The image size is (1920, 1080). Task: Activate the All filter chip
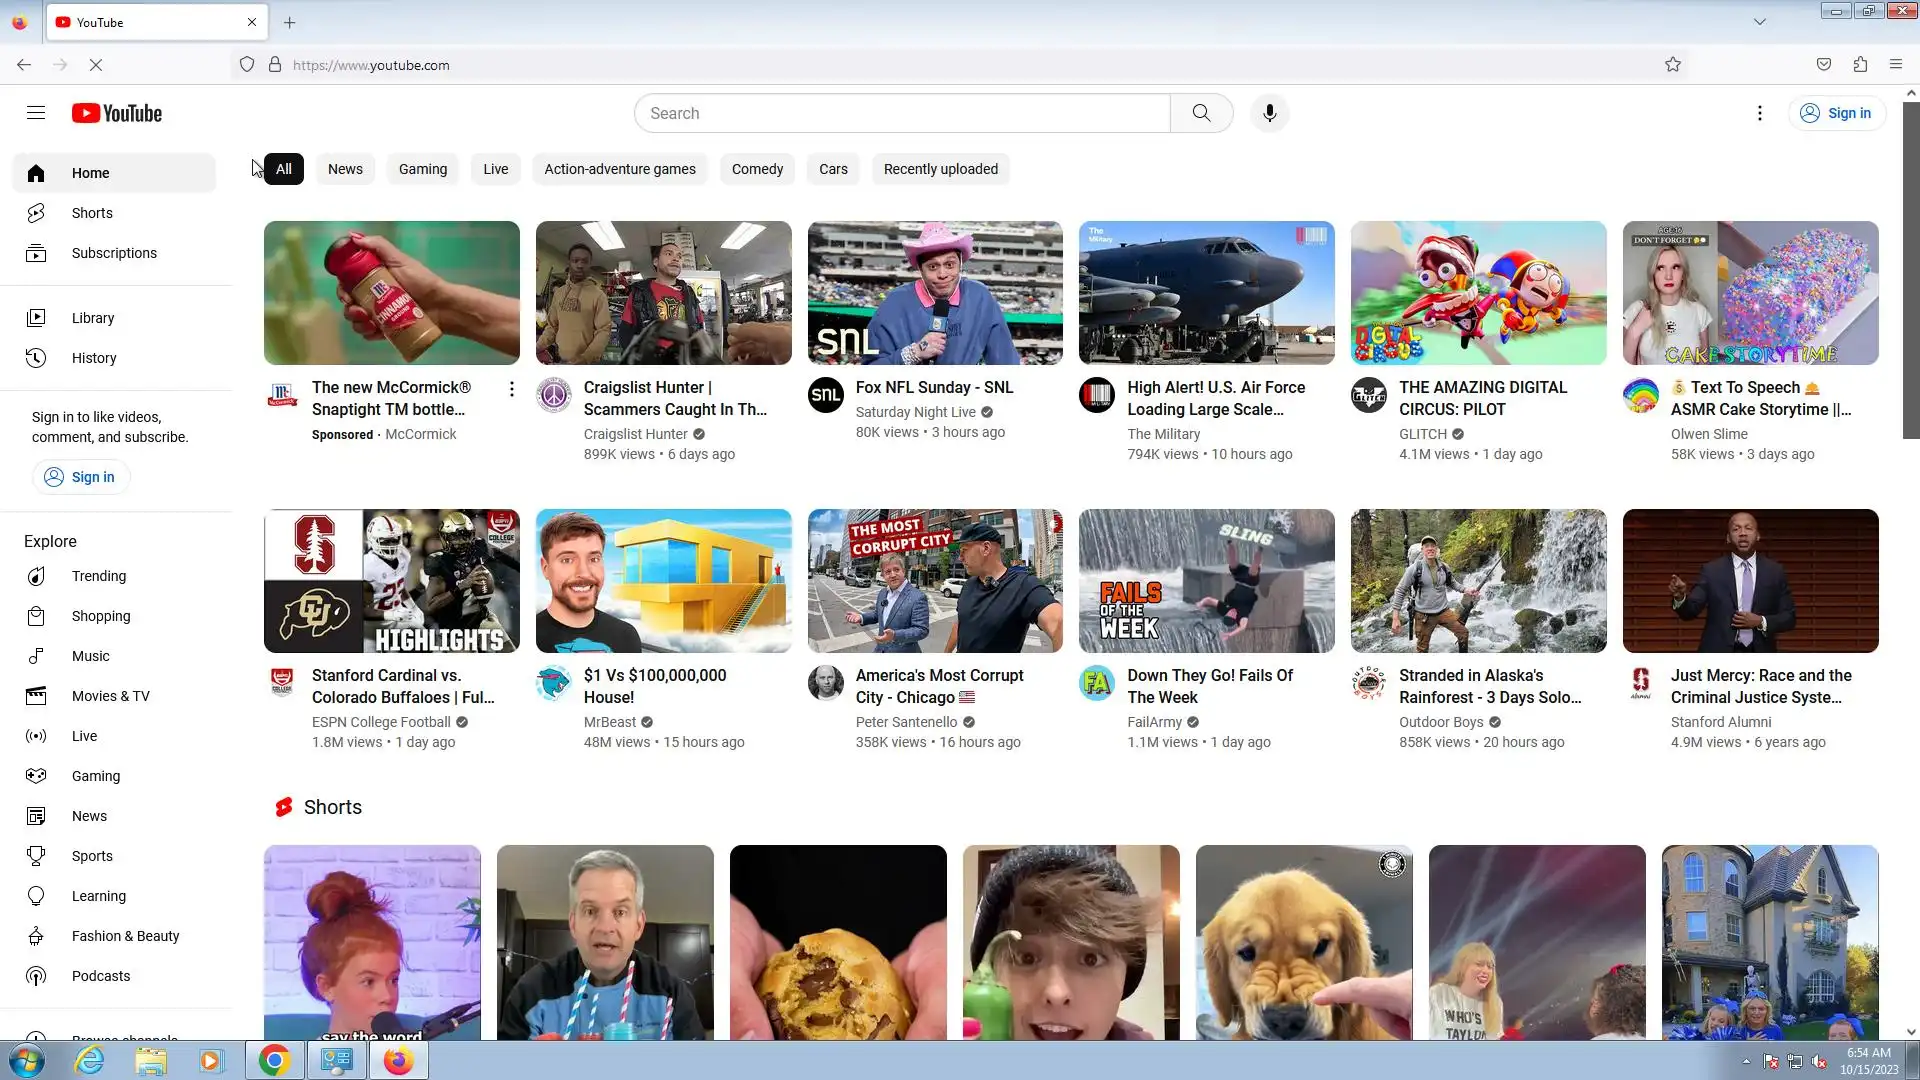[x=284, y=169]
